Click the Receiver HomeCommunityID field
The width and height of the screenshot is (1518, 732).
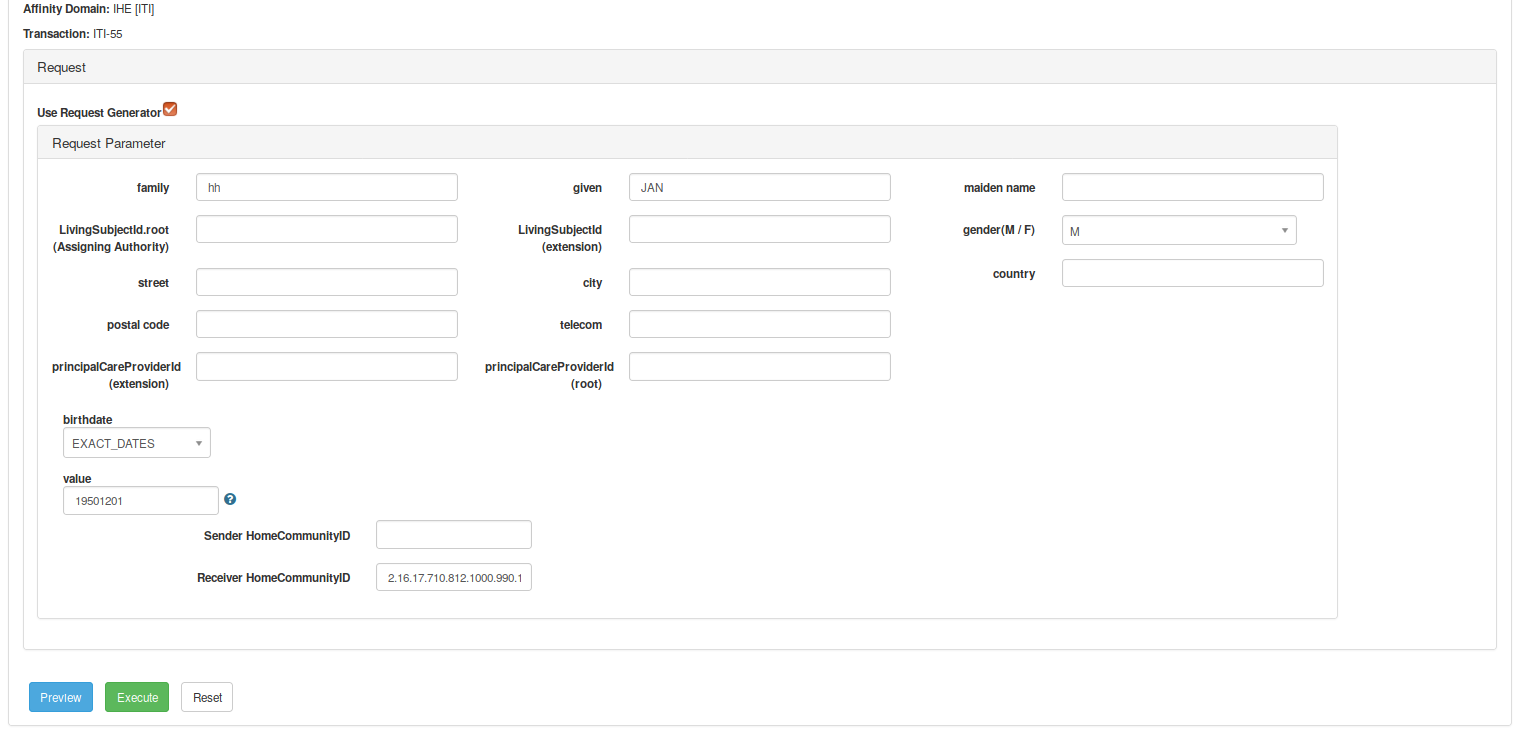(453, 577)
